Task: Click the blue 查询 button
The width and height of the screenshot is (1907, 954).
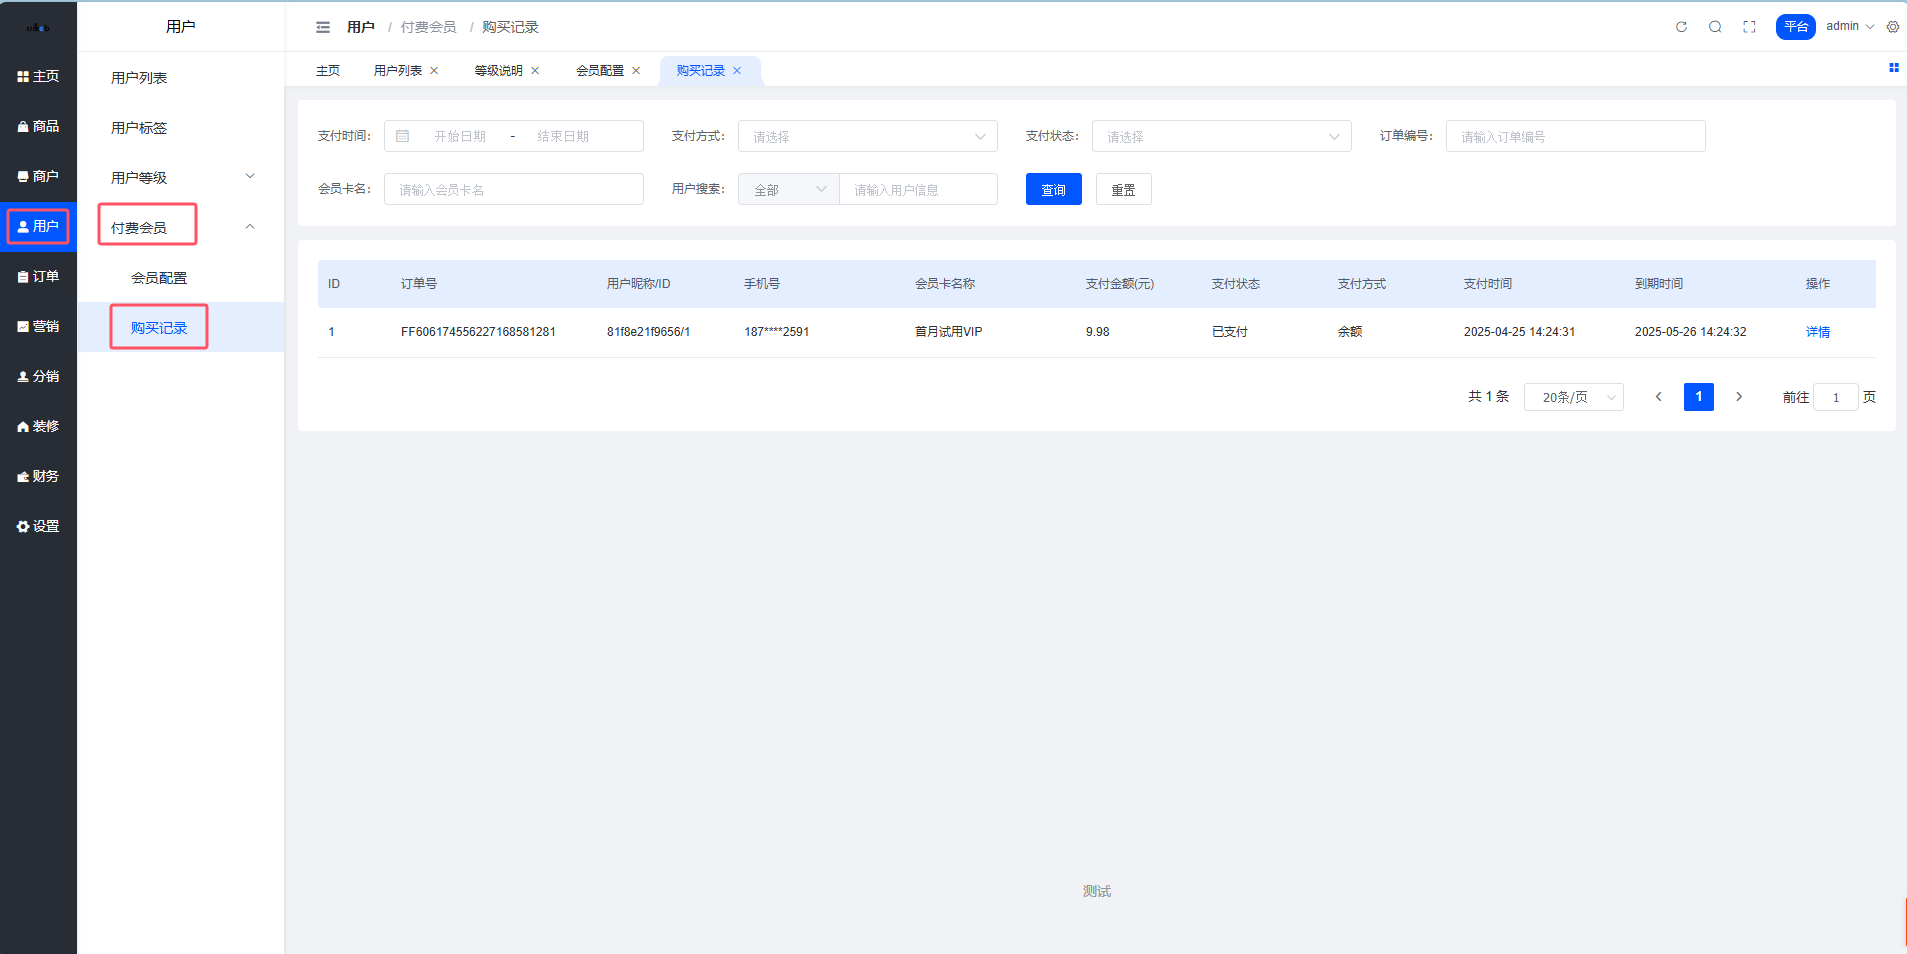Action: 1053,189
